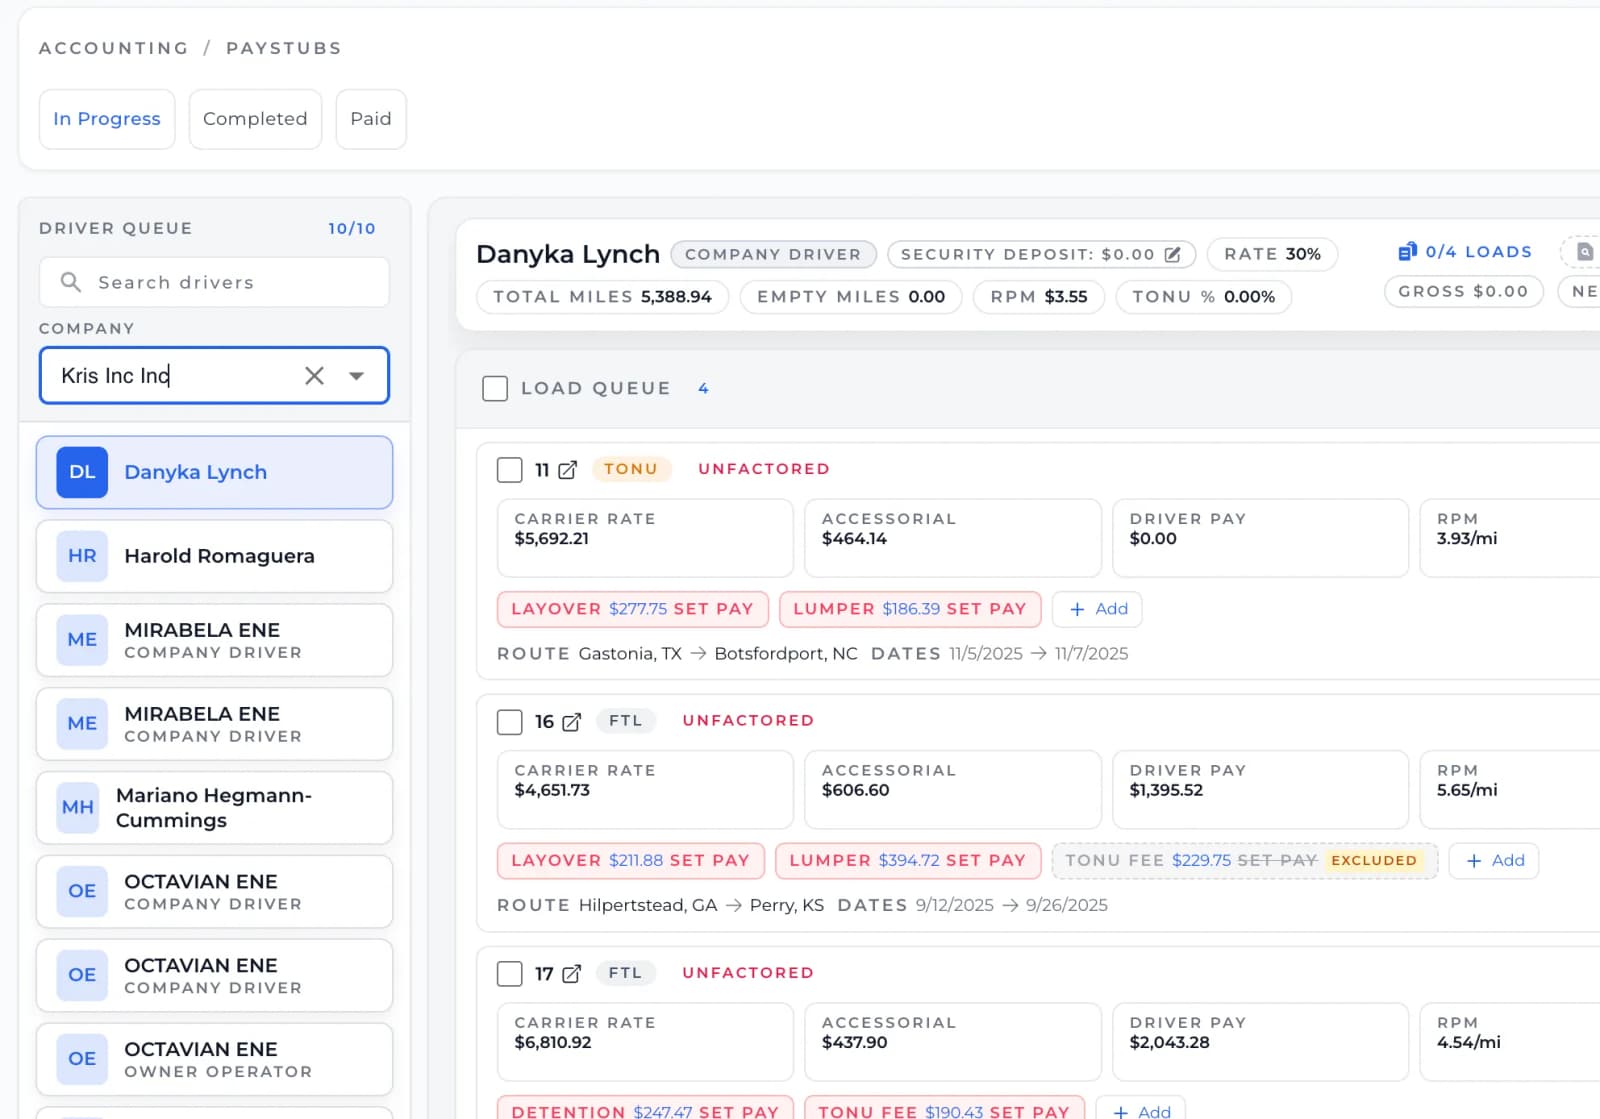
Task: Expand the COMPANY DRIVER badge beside Danyka Lynch
Action: tap(773, 254)
